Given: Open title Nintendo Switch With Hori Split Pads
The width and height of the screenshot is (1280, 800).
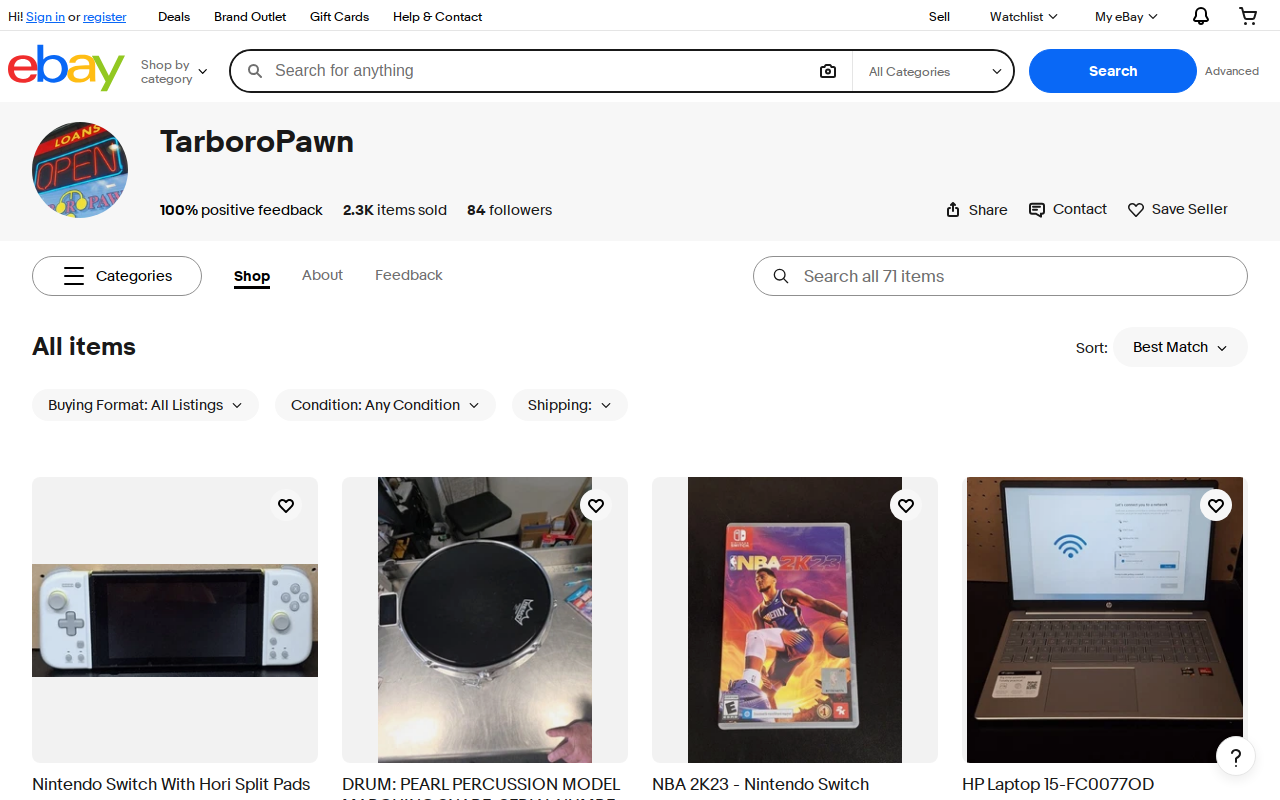Looking at the screenshot, I should (171, 784).
